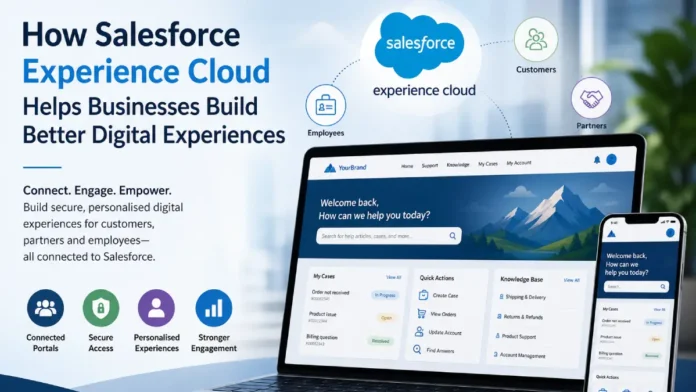This screenshot has height=392, width=696.
Task: Open Knowledge in laptop navigation
Action: pos(458,165)
